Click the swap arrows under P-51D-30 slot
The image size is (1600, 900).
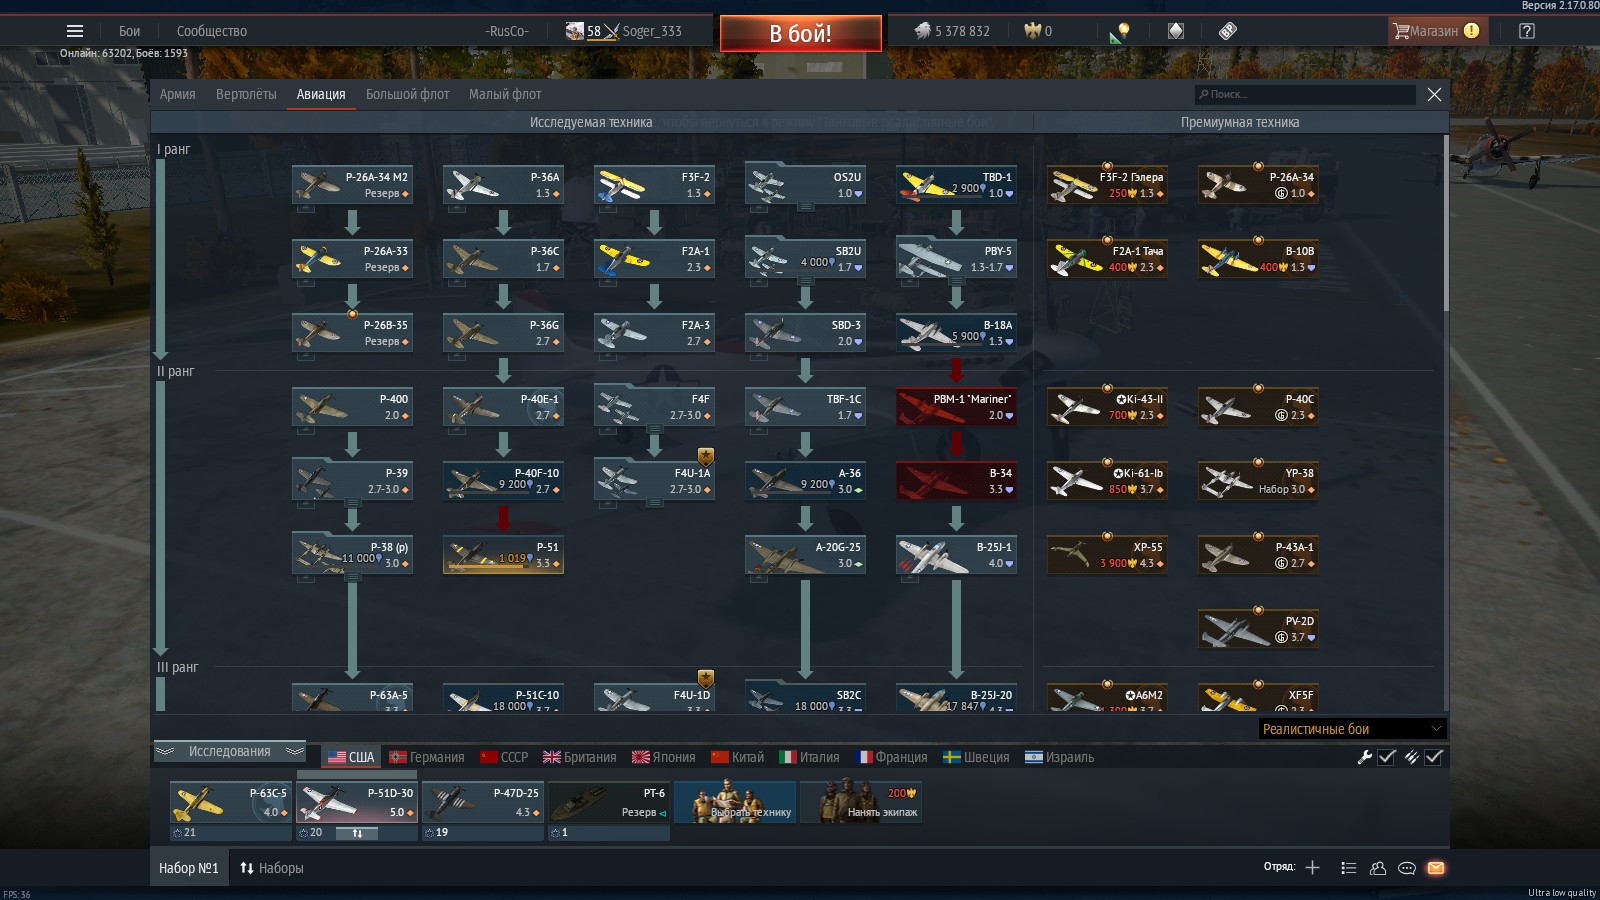tap(357, 832)
